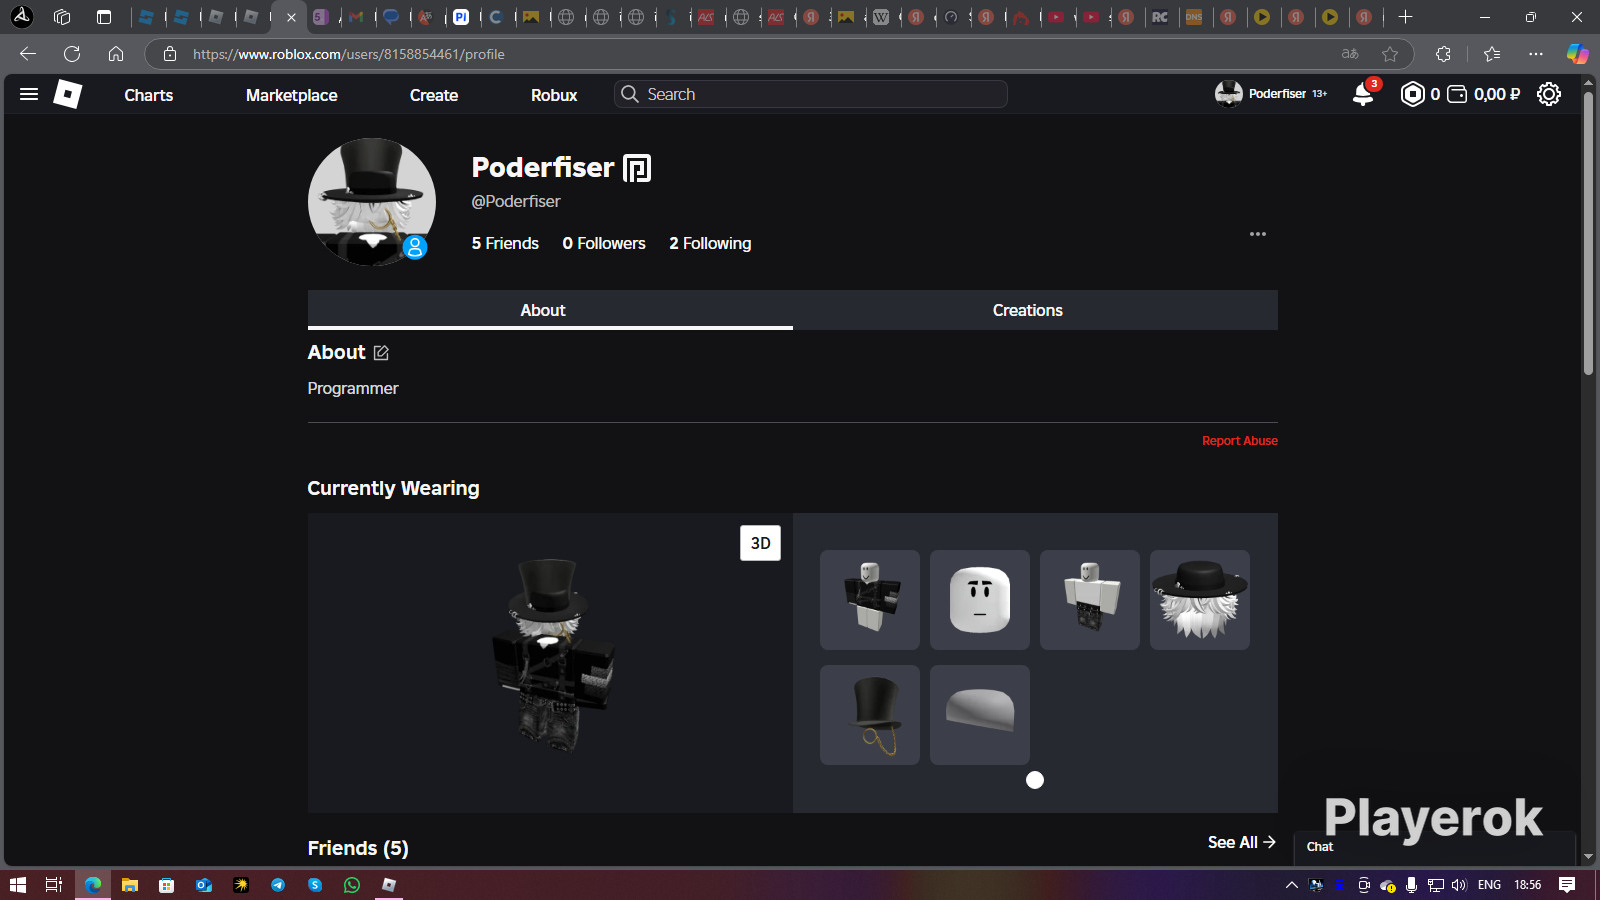Open Create in the Roblox navigation
Viewport: 1600px width, 900px height.
tap(434, 95)
